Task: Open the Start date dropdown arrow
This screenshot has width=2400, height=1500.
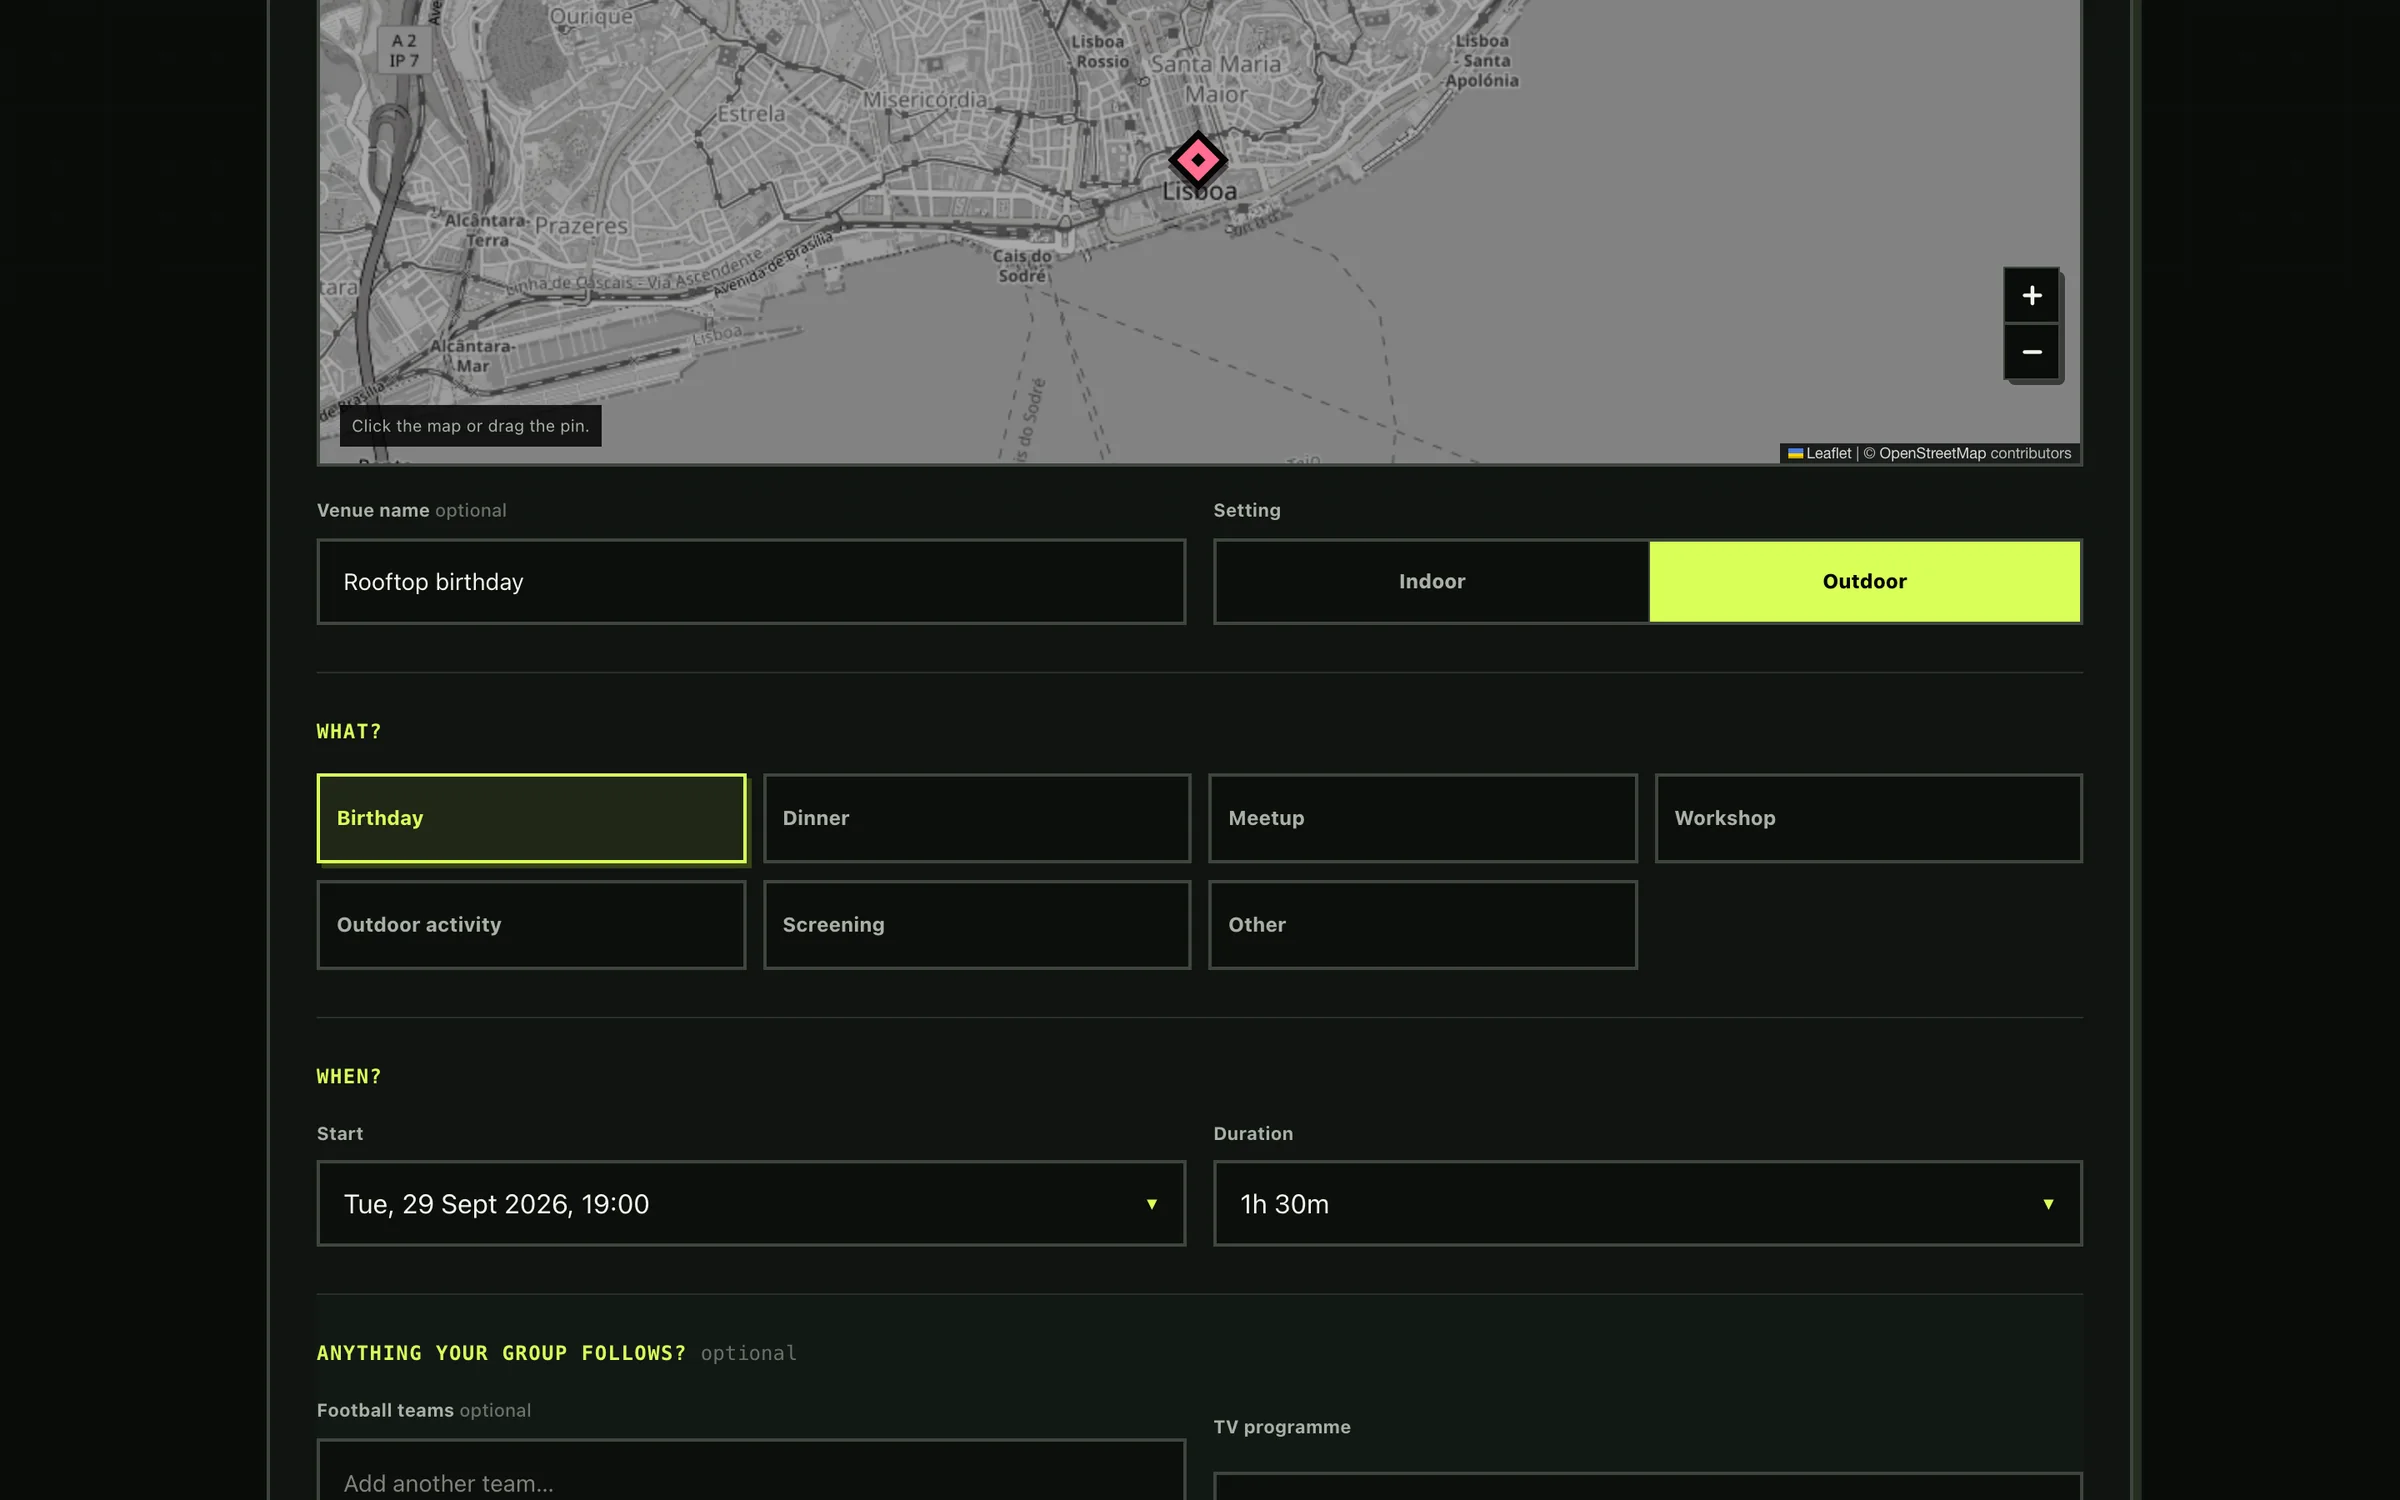Action: click(x=1151, y=1204)
